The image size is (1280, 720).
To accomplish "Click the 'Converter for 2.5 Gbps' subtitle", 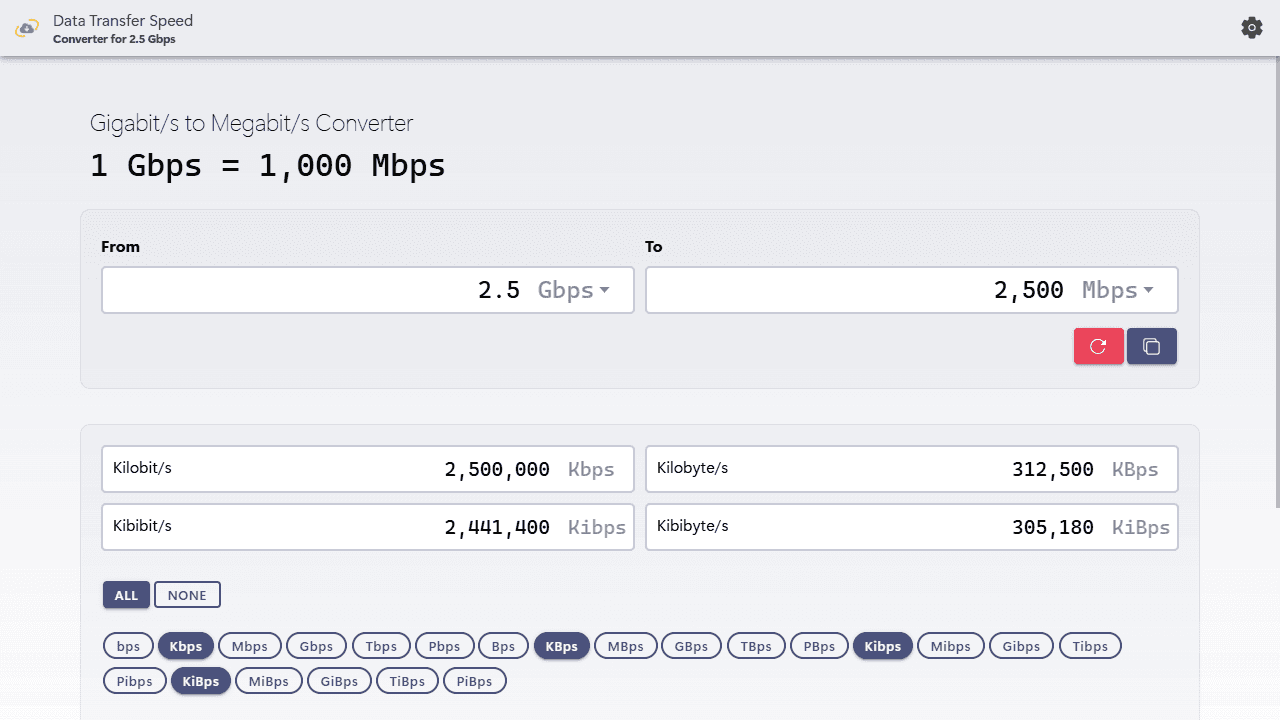I will (114, 40).
